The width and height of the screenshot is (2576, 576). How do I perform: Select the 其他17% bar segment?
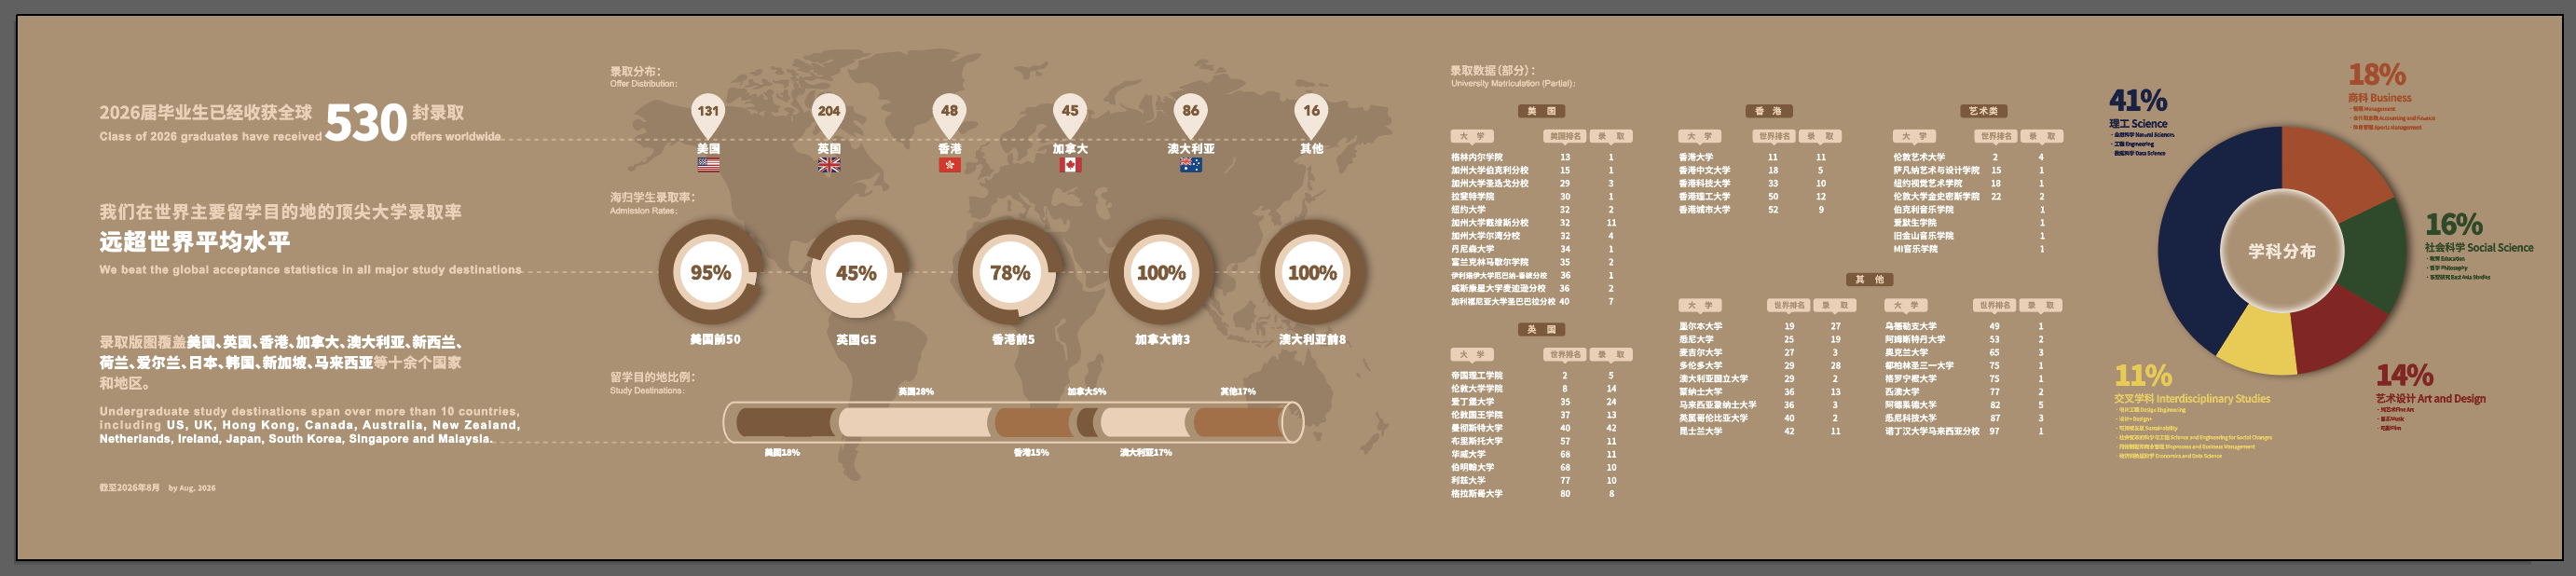click(1238, 422)
